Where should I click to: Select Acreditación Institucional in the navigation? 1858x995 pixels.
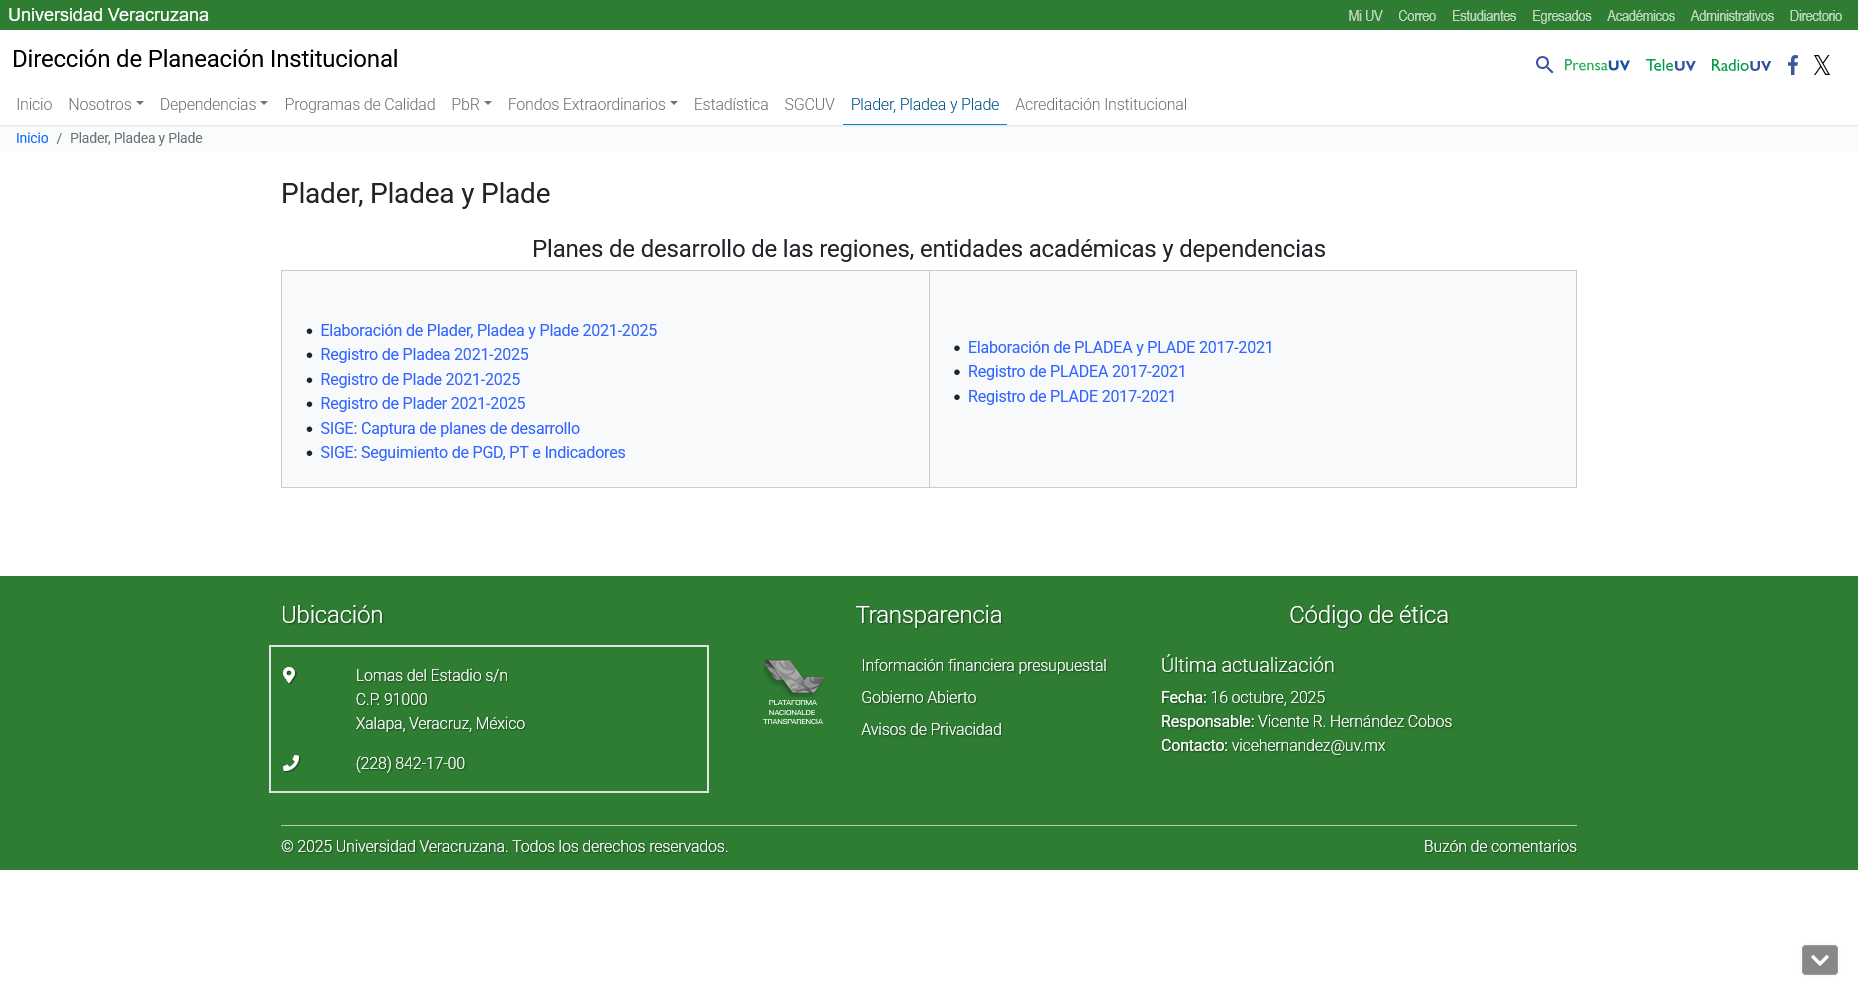1100,104
